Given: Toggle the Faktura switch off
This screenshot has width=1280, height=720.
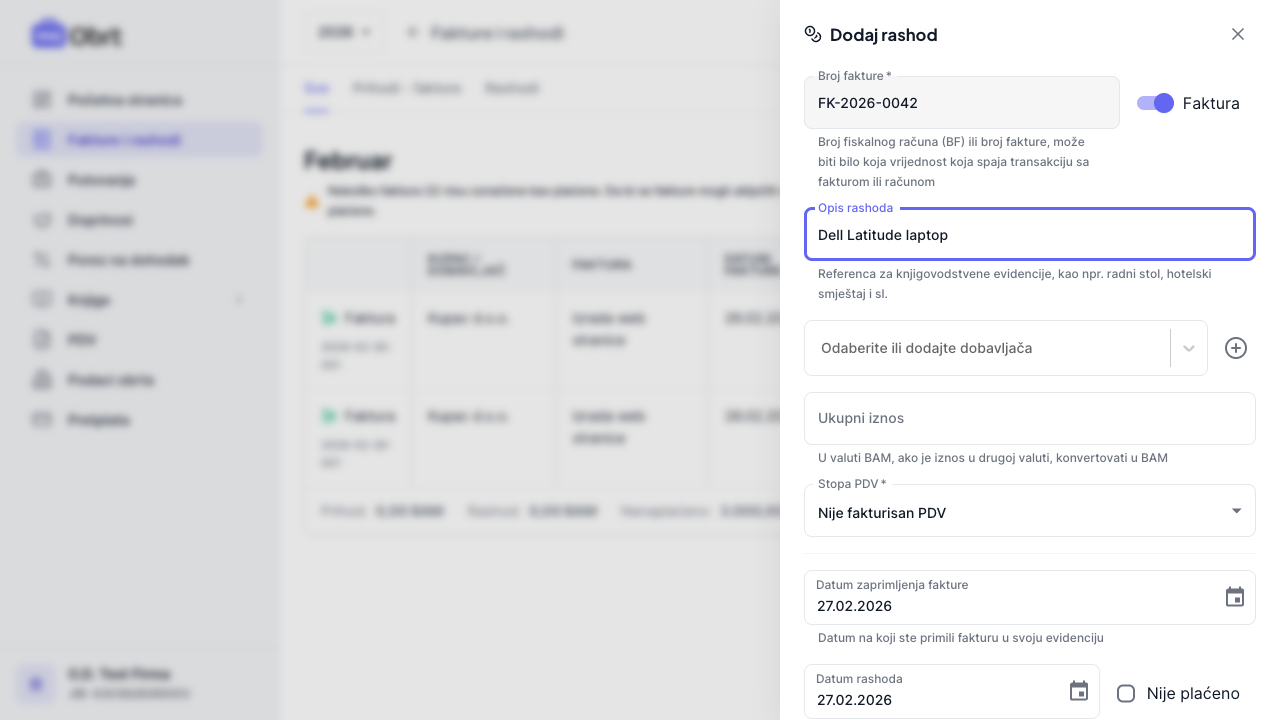Looking at the screenshot, I should (x=1155, y=103).
